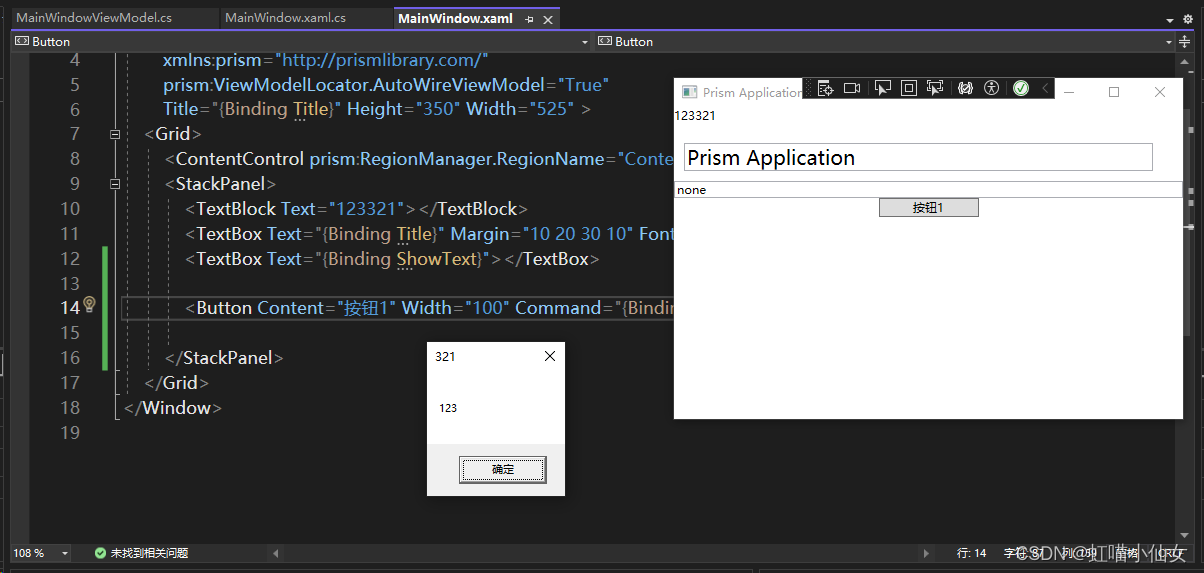Open the 108 % zoom dropdown
1204x573 pixels.
pyautogui.click(x=65, y=553)
